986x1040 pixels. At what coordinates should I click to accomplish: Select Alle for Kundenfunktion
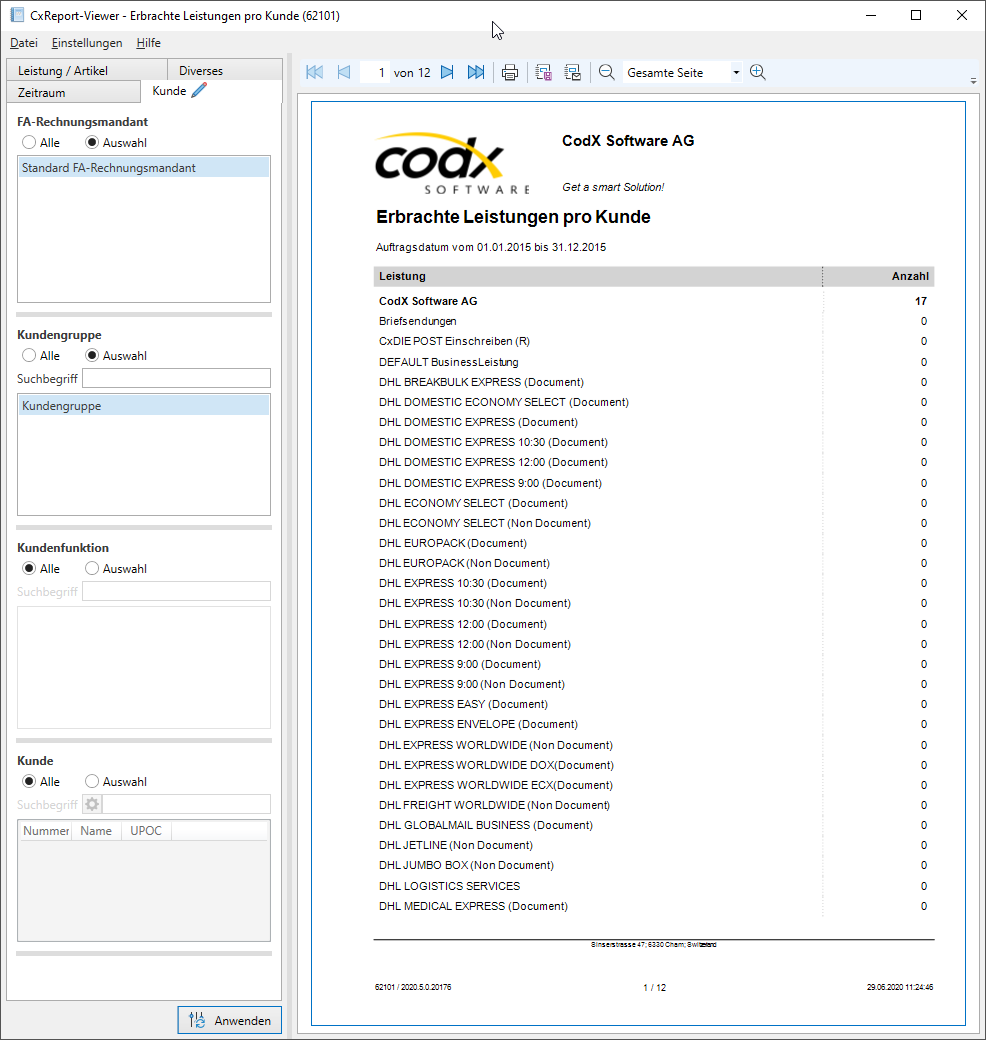pos(41,568)
